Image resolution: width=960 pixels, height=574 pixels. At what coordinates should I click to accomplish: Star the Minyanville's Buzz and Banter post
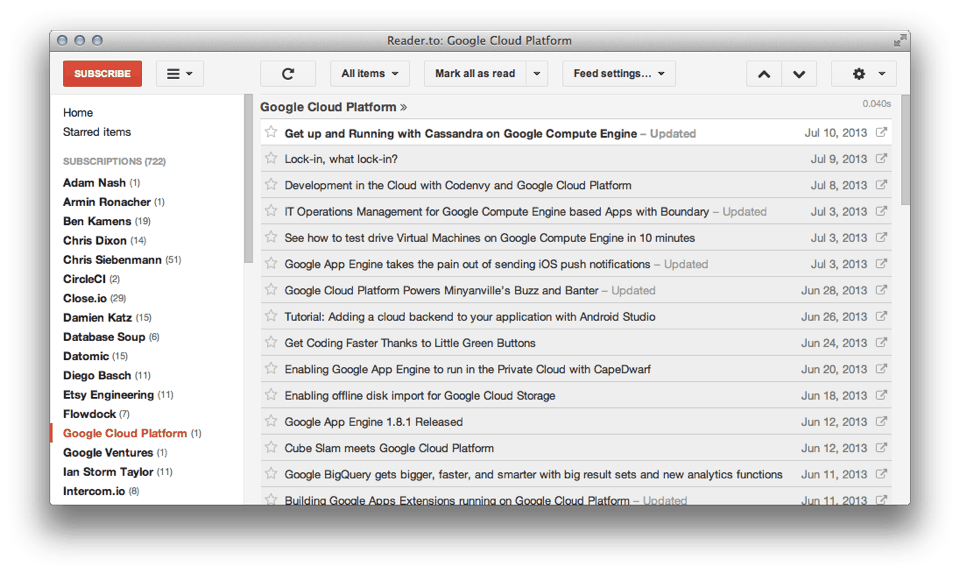click(271, 290)
